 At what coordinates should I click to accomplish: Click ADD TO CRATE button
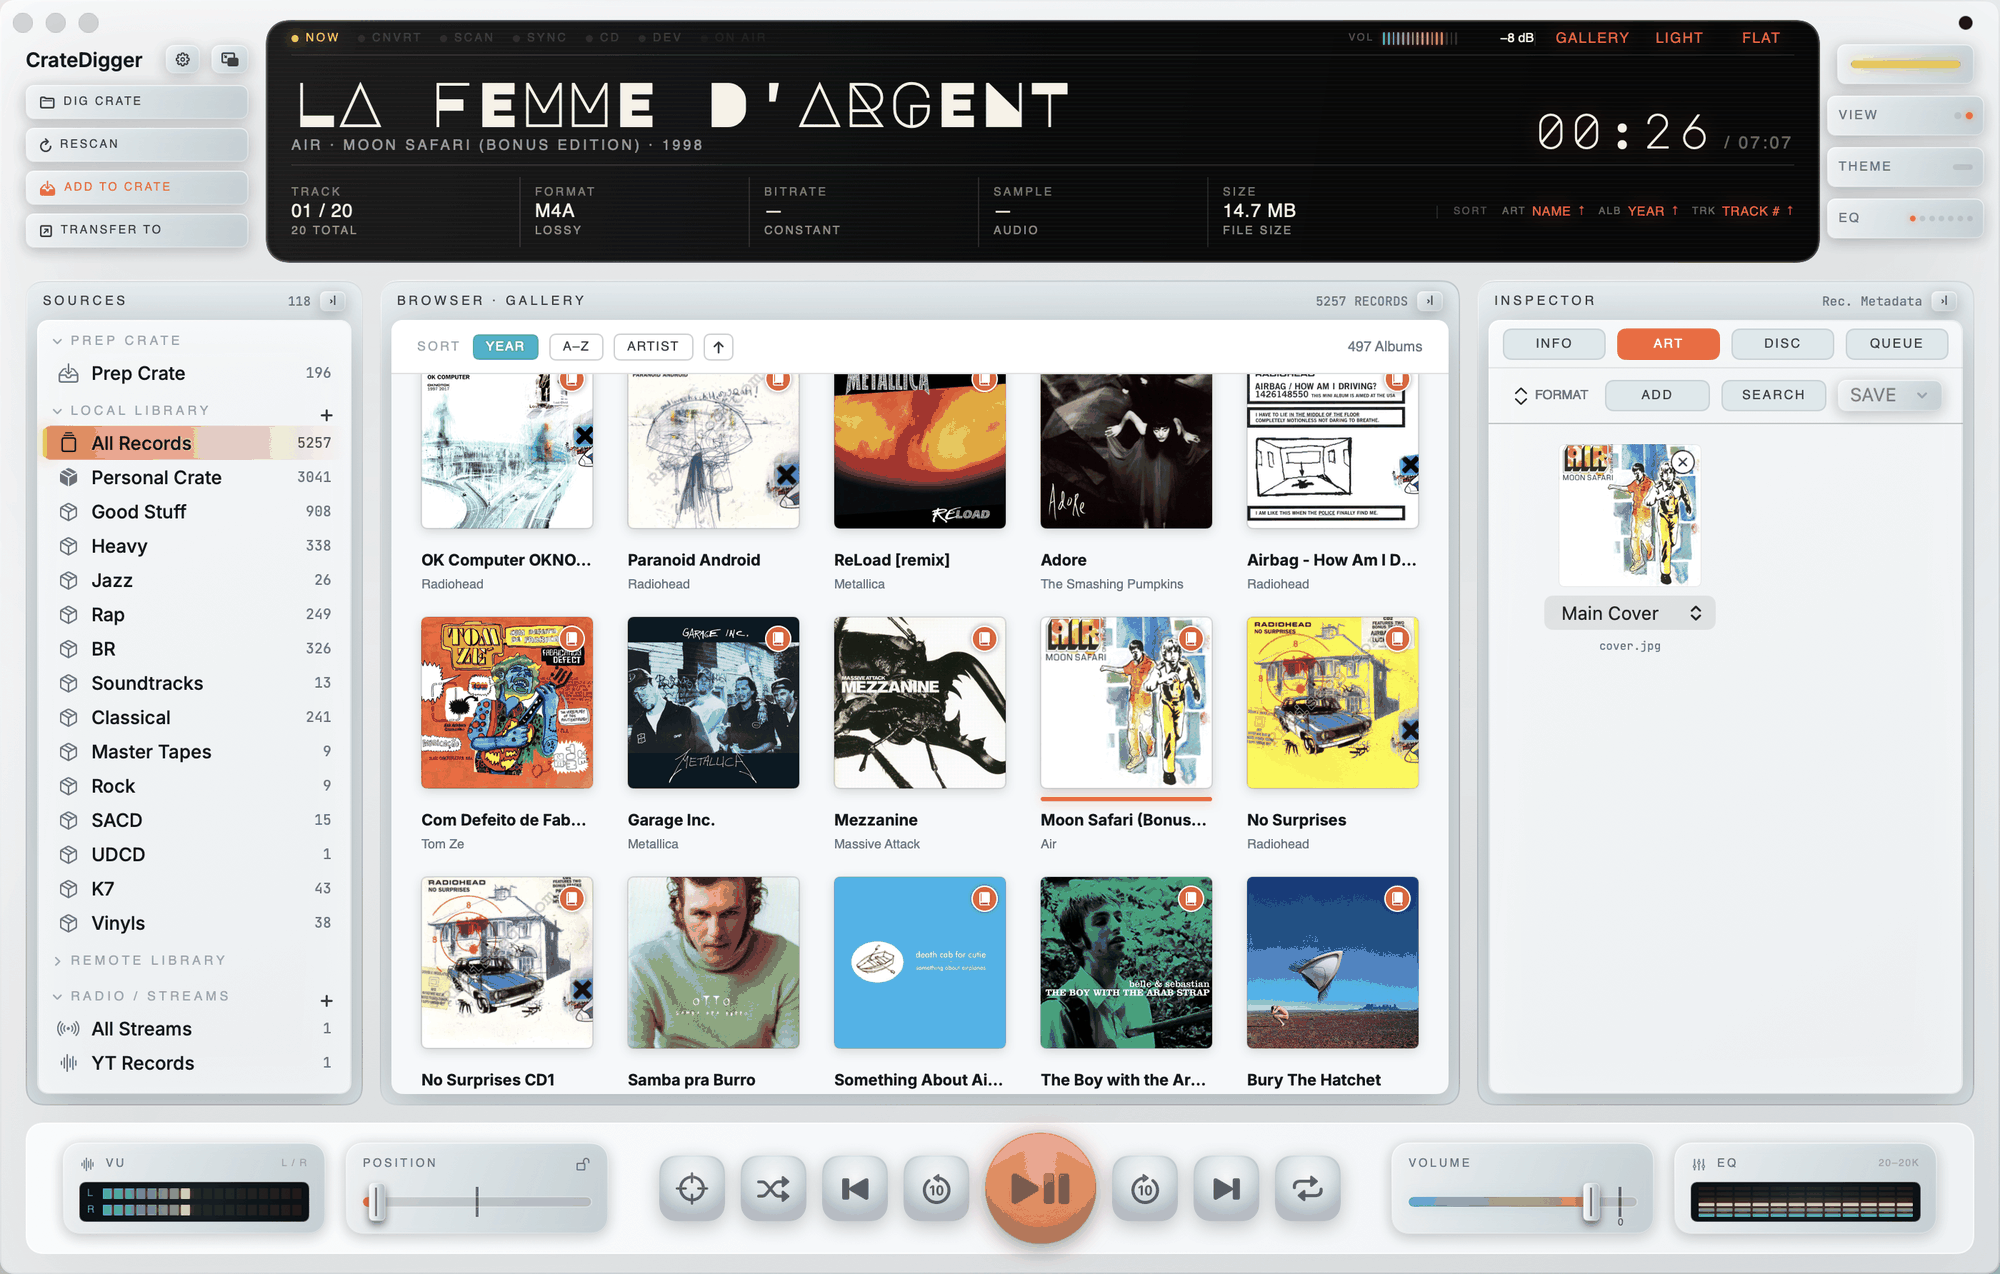[x=137, y=188]
